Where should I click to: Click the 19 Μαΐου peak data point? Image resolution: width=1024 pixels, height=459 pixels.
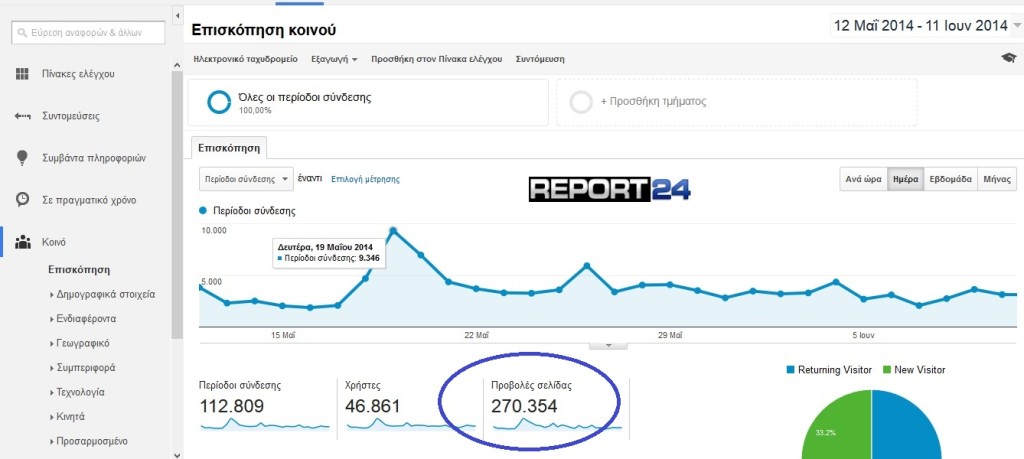(393, 230)
